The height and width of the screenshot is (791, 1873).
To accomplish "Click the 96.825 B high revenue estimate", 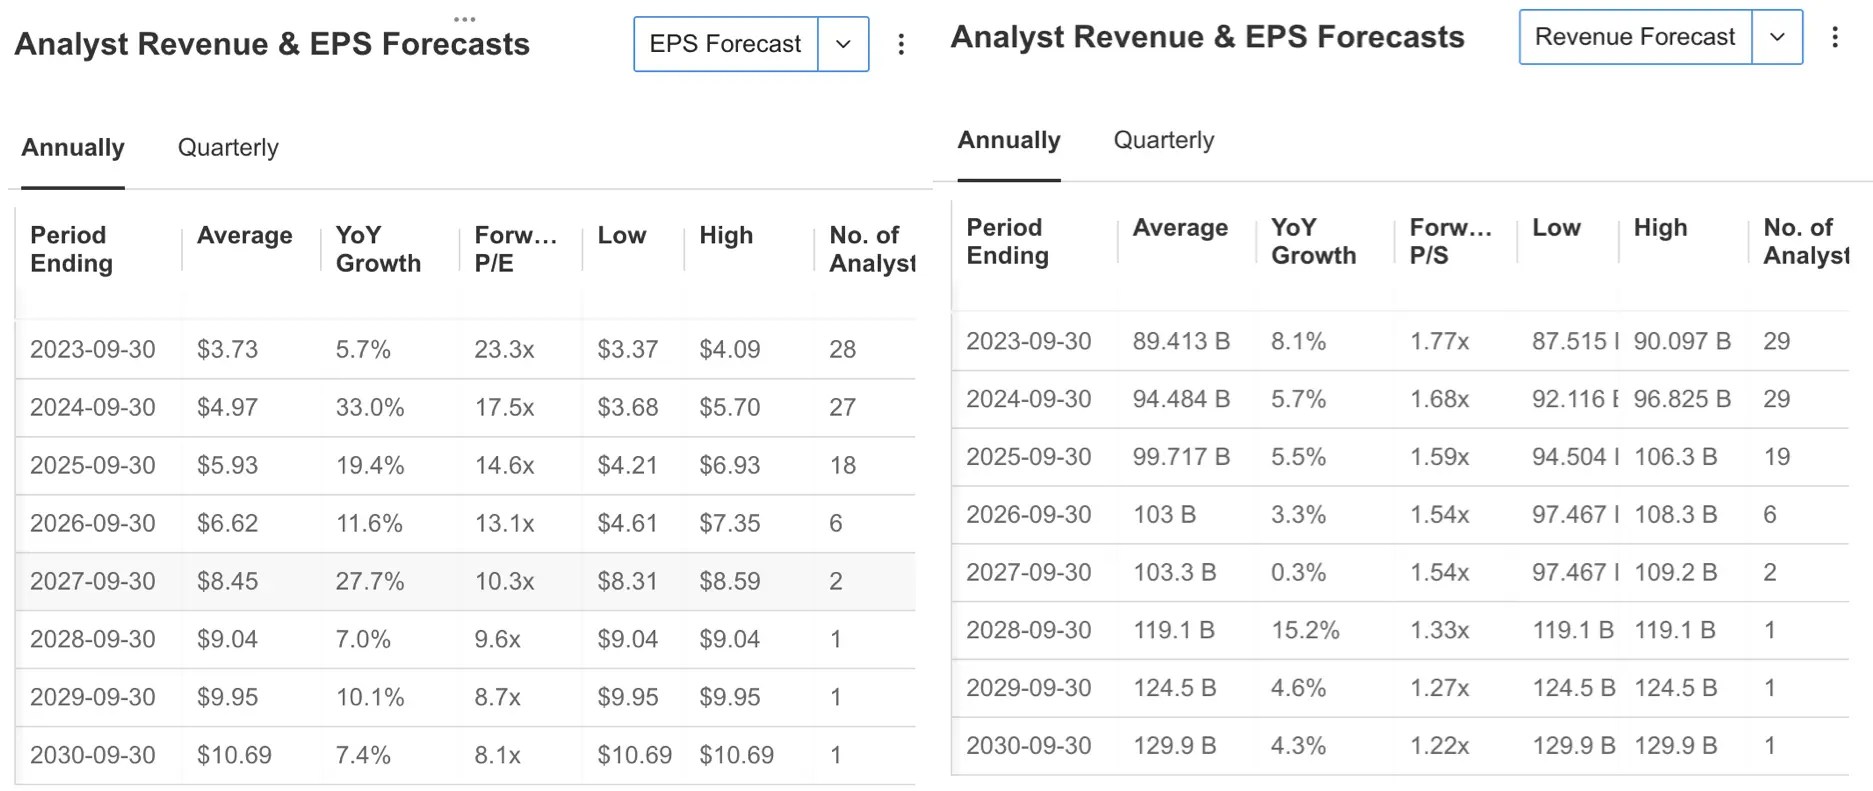I will [x=1682, y=399].
